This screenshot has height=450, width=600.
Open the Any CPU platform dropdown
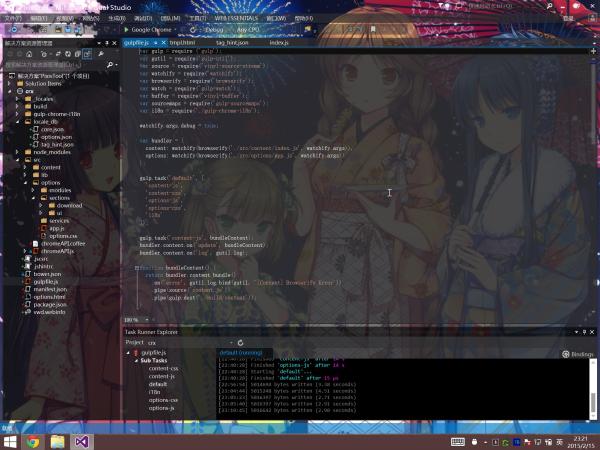(251, 29)
